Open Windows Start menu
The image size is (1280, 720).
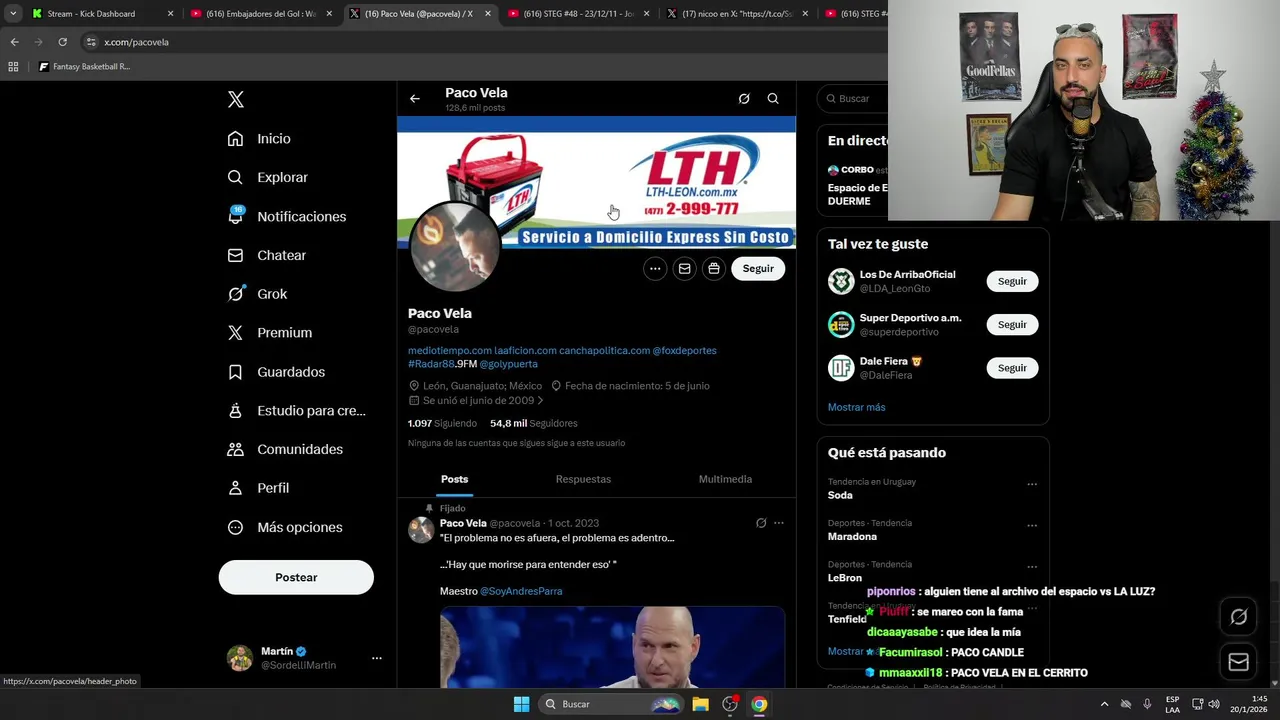521,704
